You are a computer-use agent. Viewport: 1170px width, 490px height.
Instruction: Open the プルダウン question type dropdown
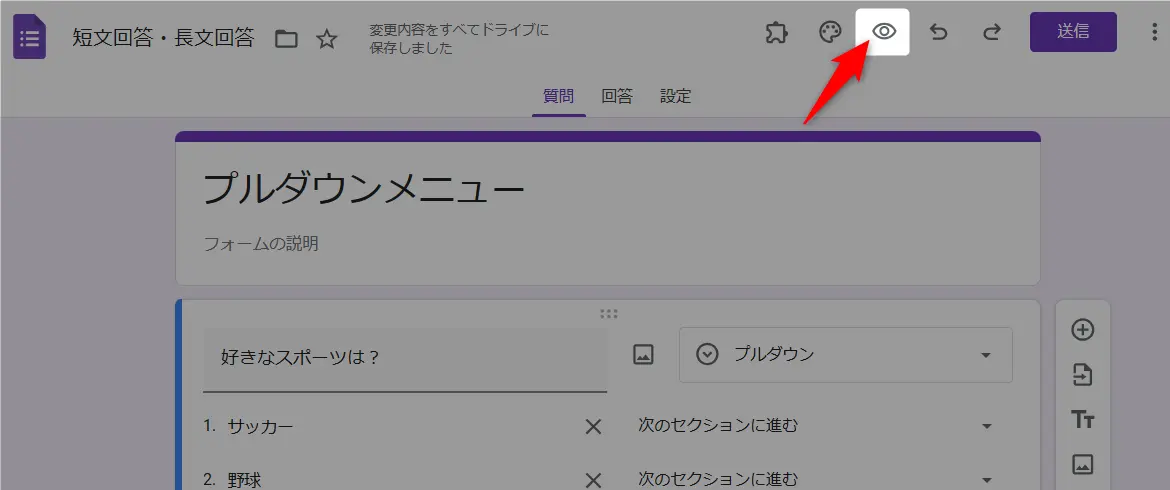[x=845, y=355]
